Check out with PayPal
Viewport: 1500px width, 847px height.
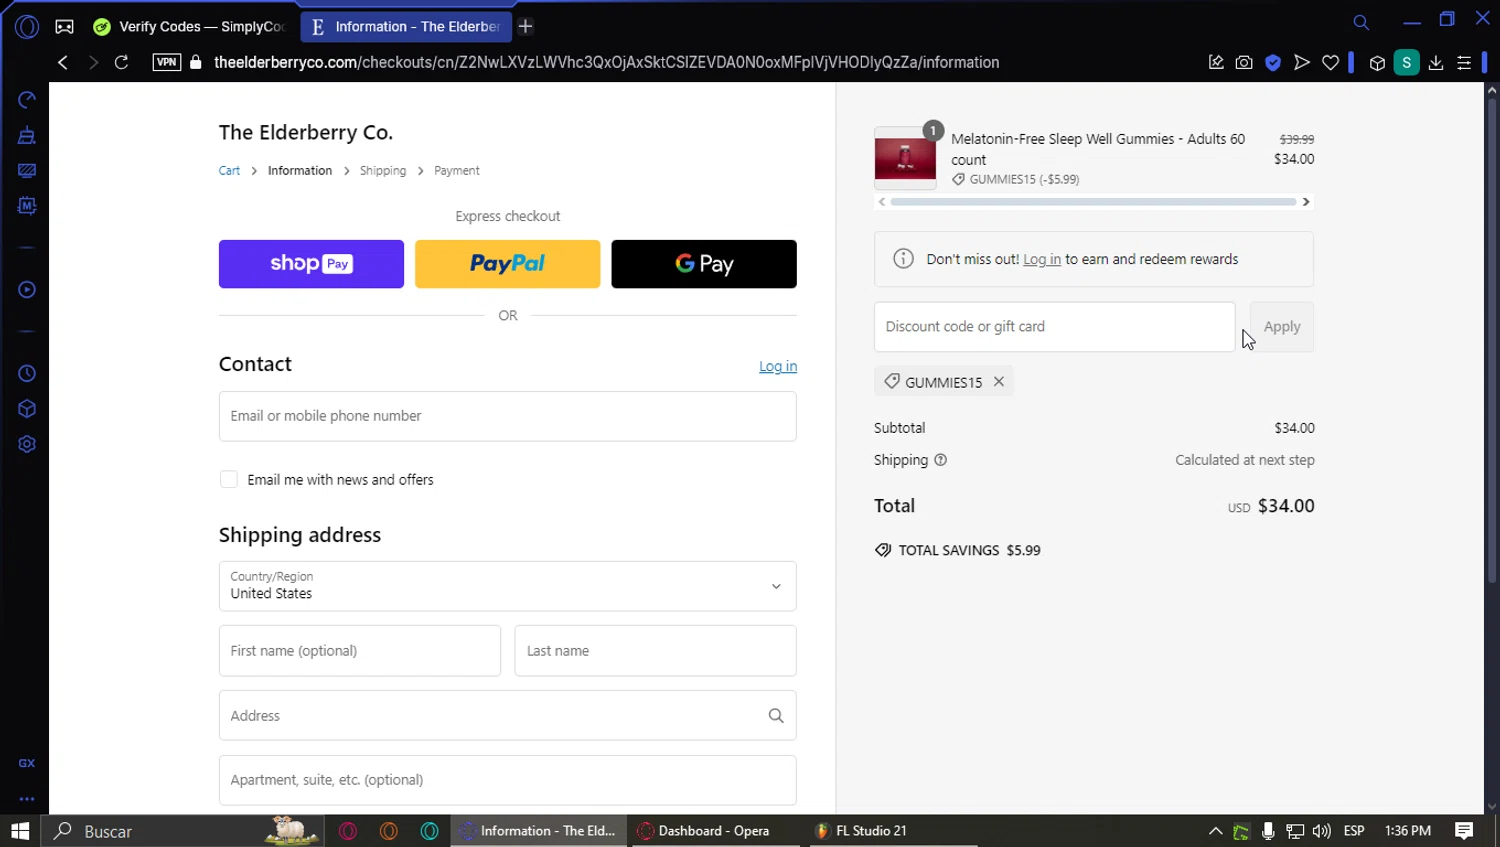pyautogui.click(x=508, y=264)
